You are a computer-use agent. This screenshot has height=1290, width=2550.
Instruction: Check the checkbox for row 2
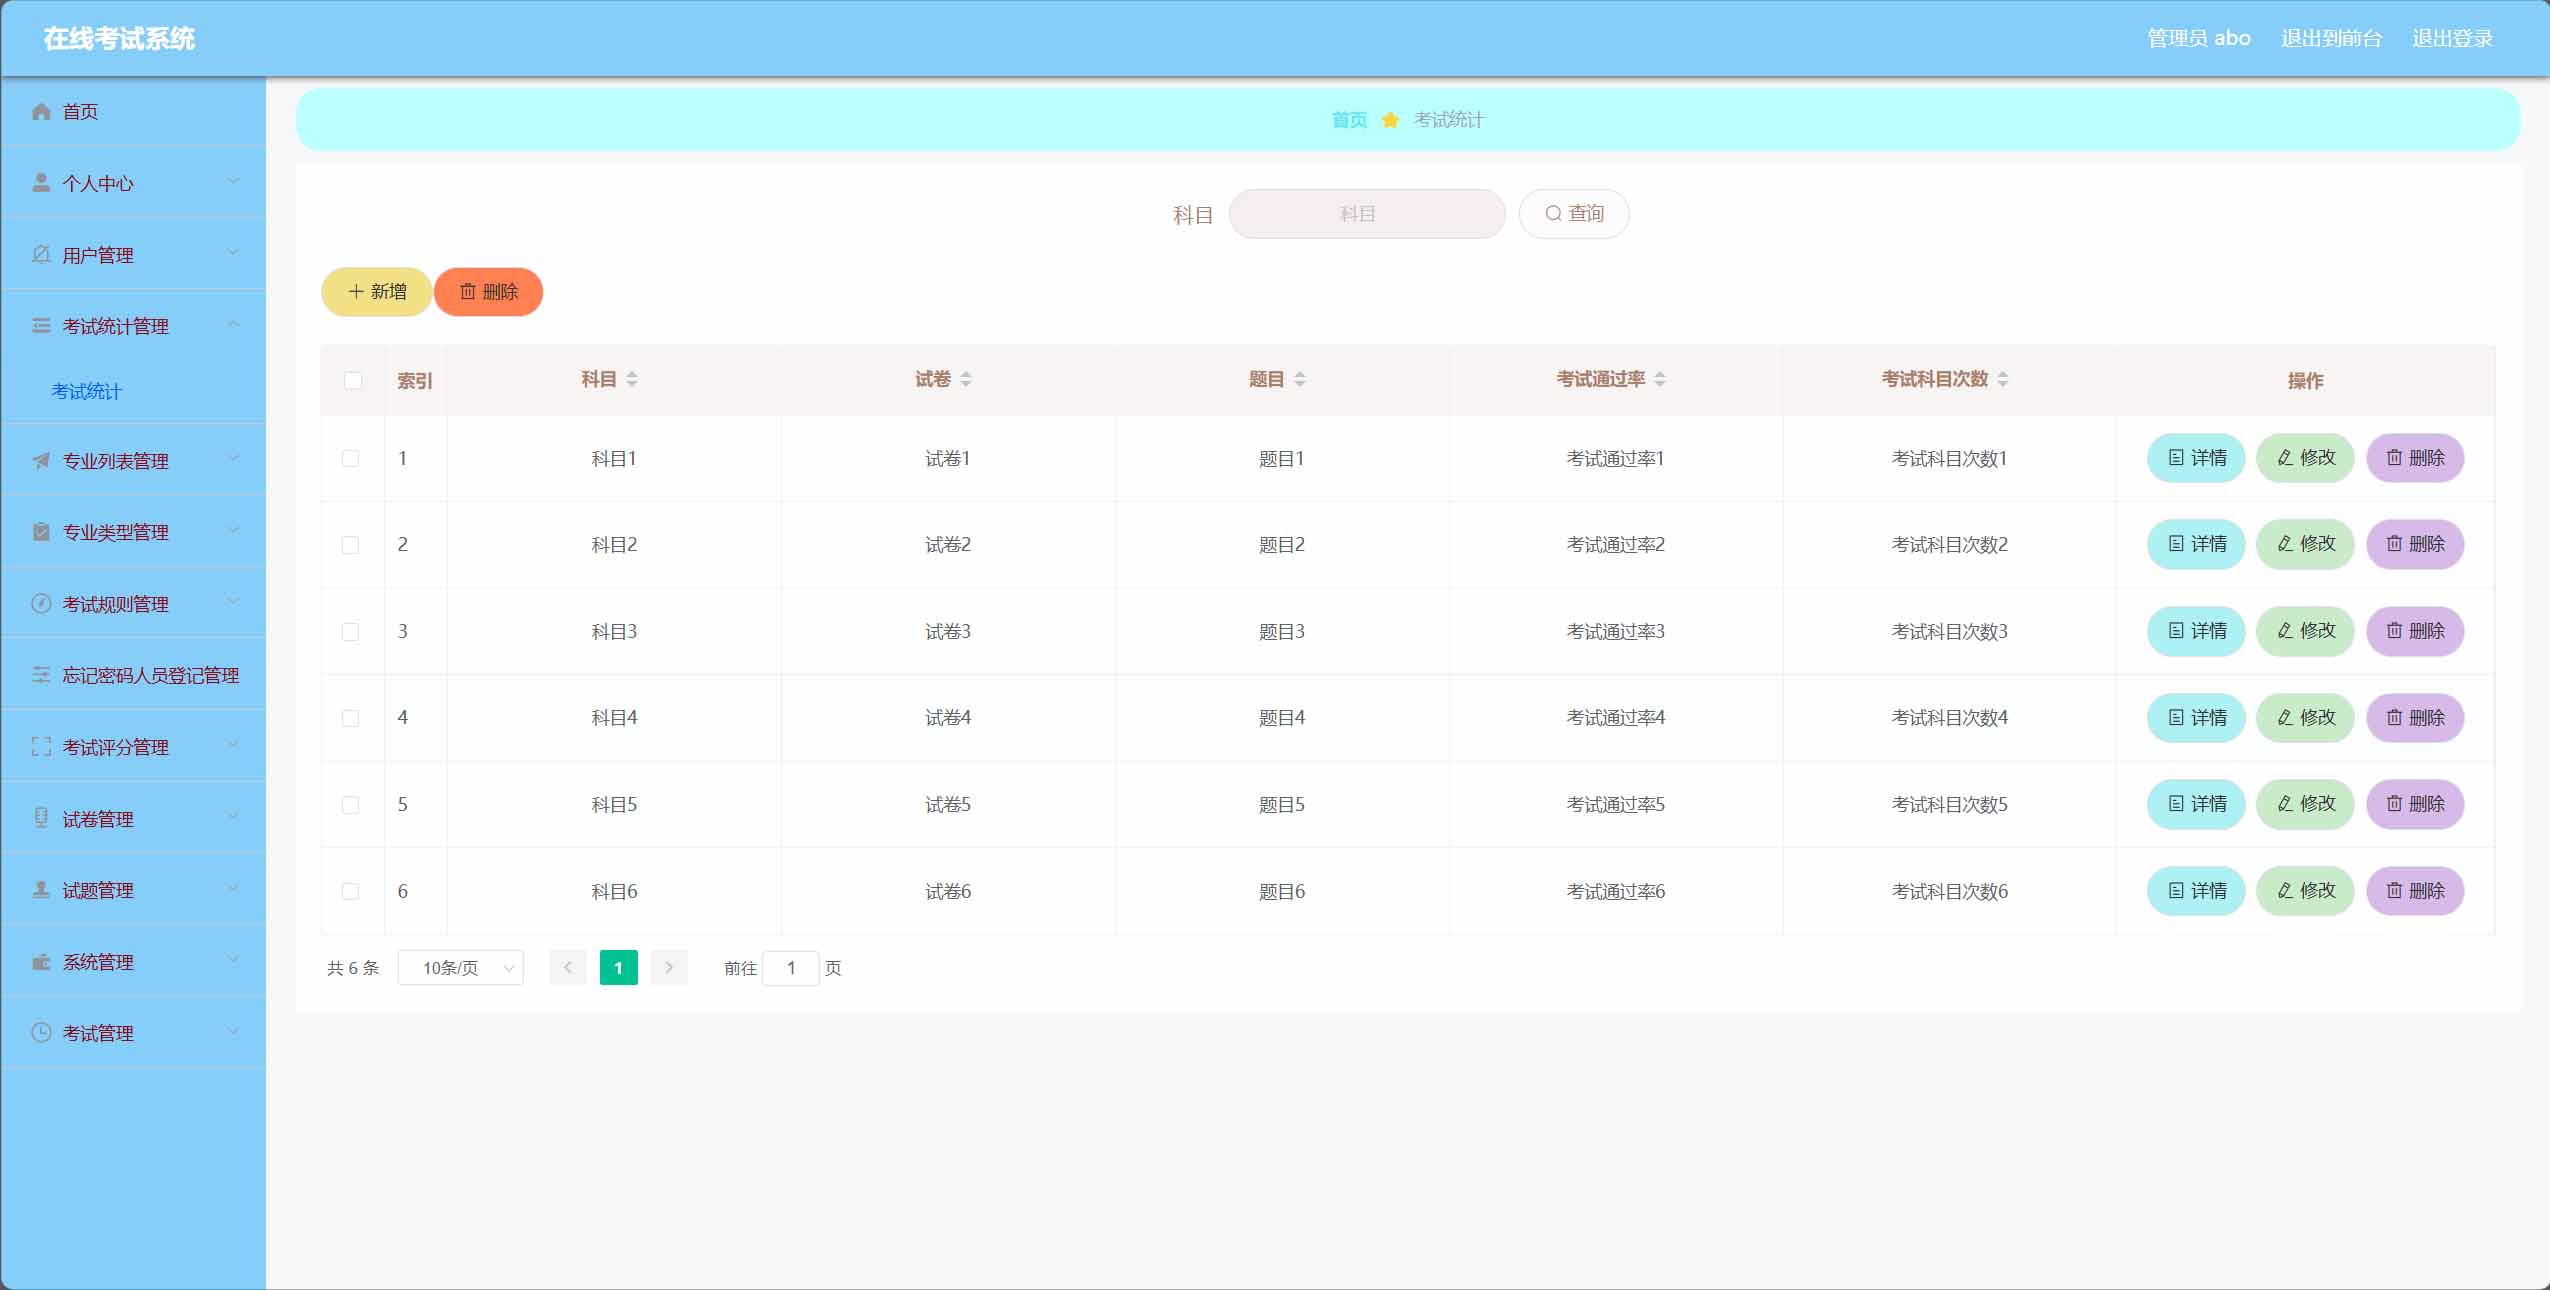[x=351, y=545]
